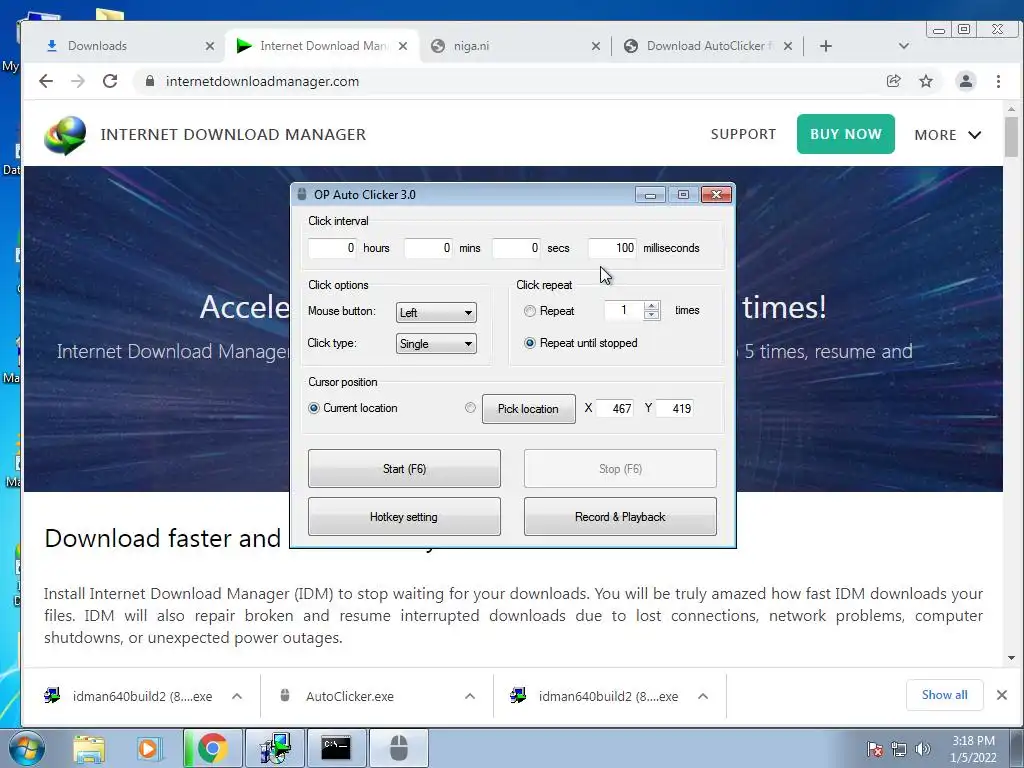Expand options for the first idman640build2 download
Viewport: 1024px width, 768px height.
click(237, 696)
